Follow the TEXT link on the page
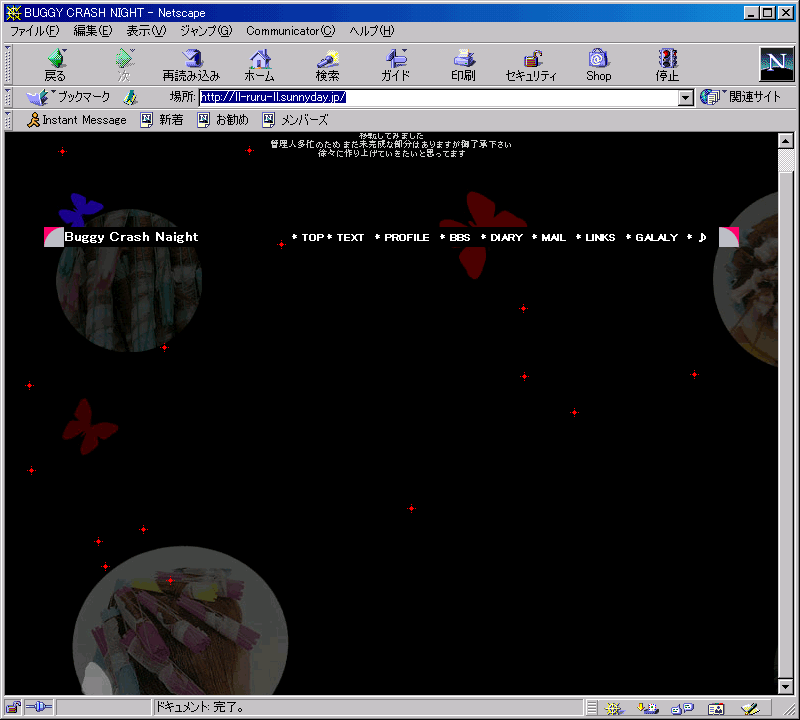Screen dimensions: 800x720 (350, 237)
